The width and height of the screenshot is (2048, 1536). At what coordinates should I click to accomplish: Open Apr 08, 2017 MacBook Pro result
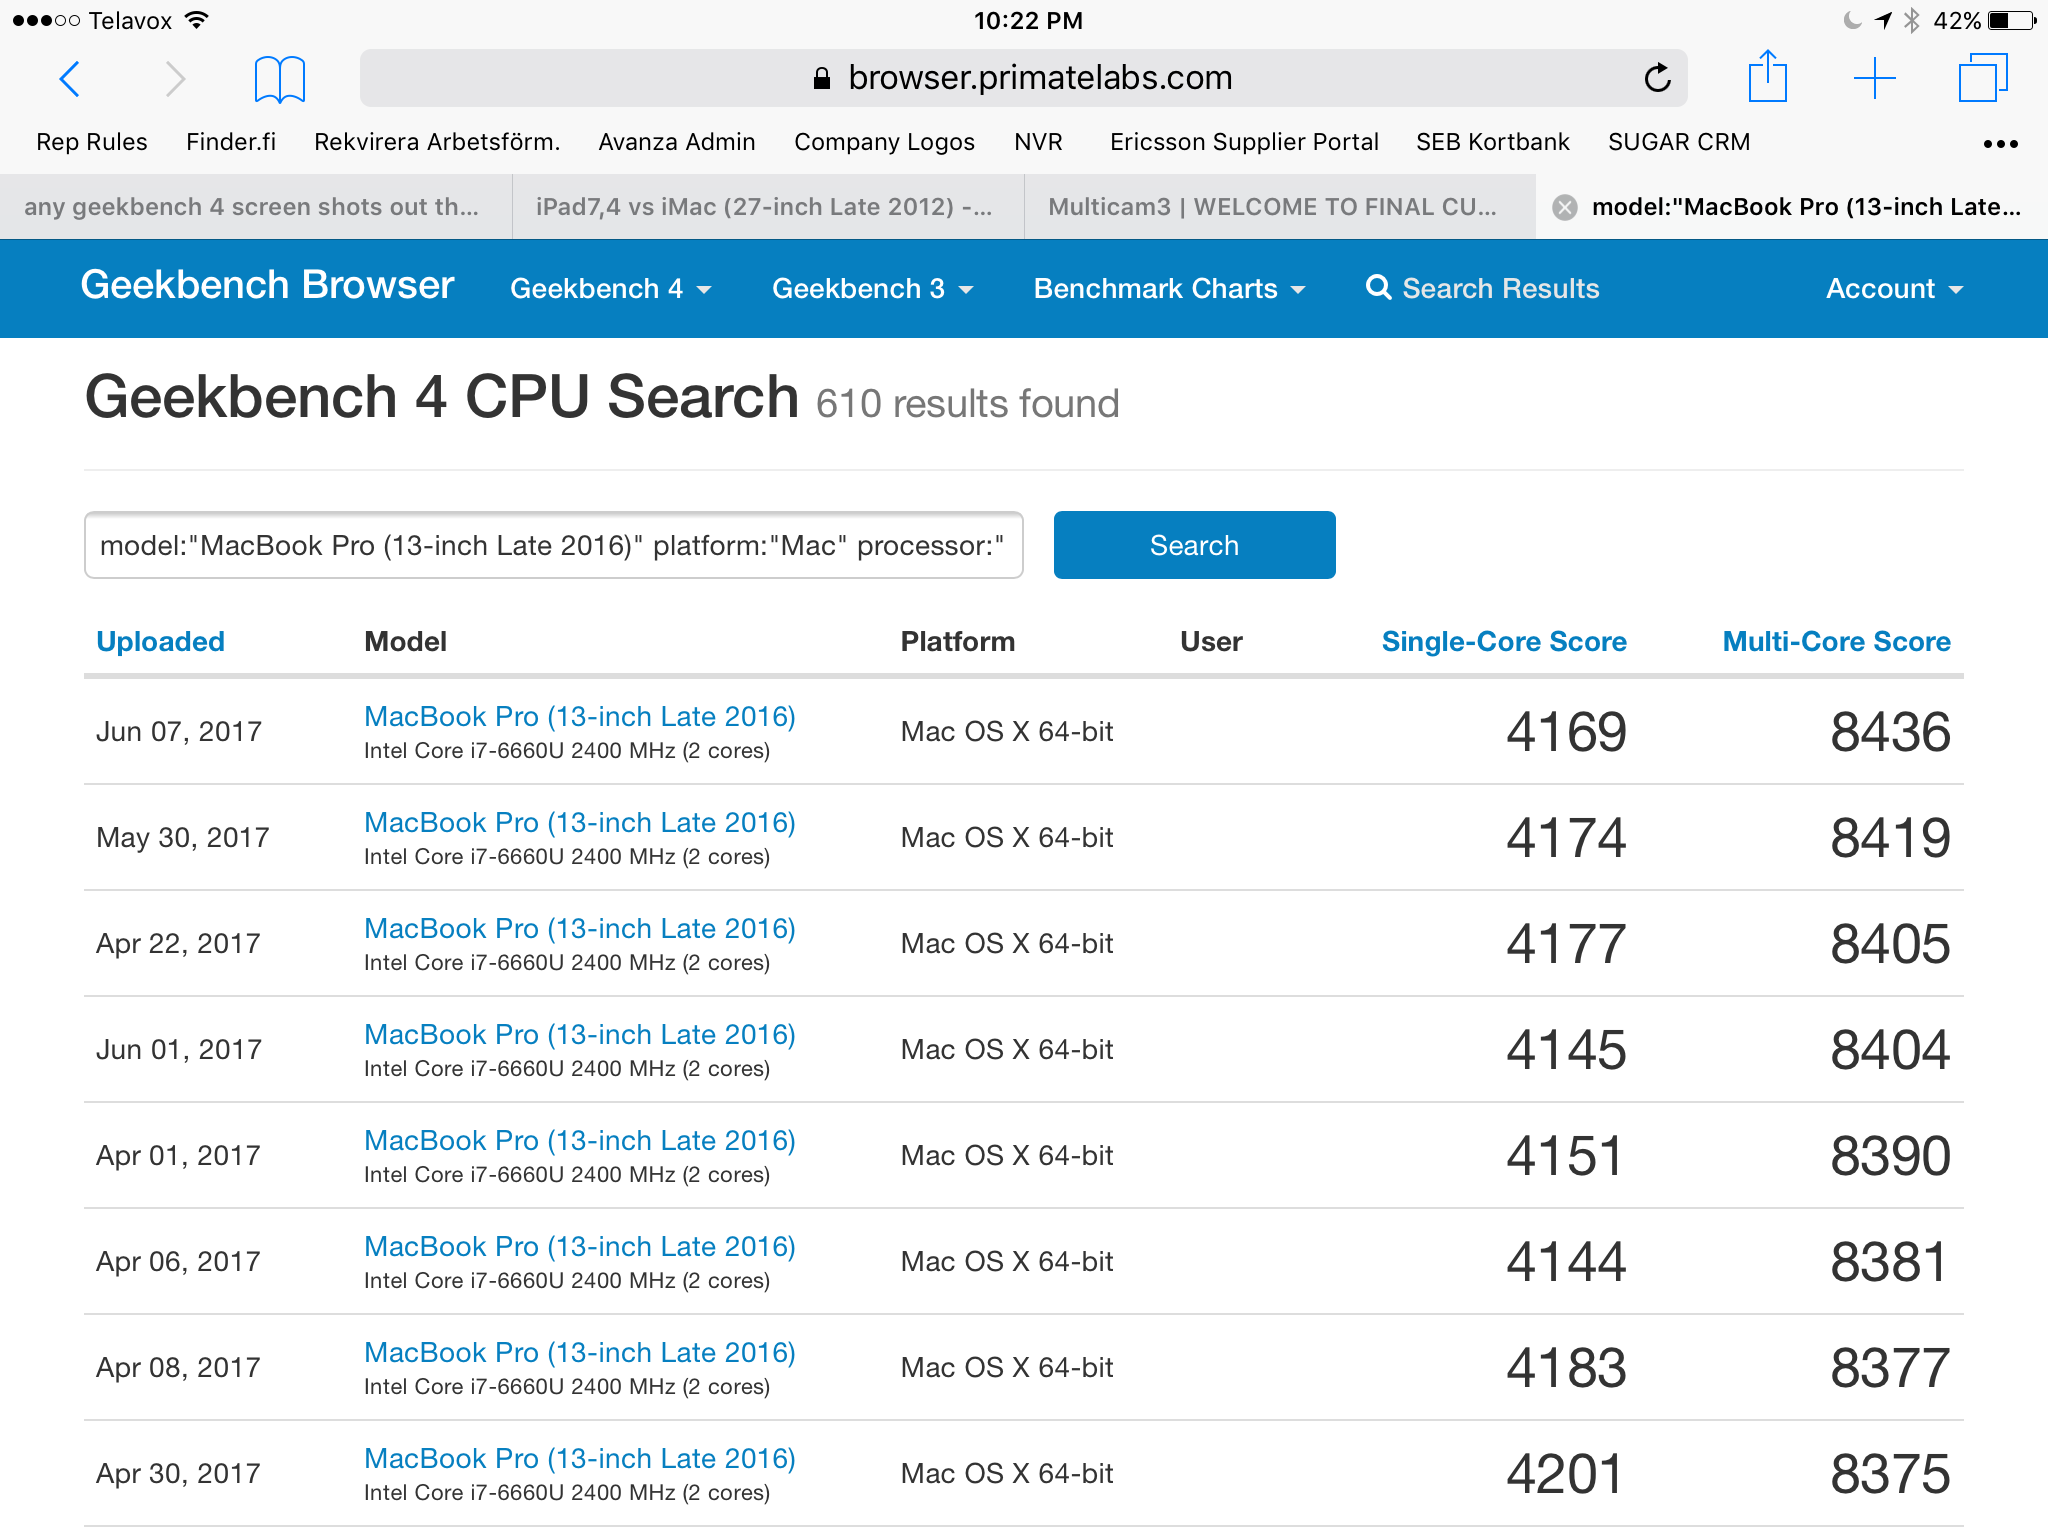[x=580, y=1353]
